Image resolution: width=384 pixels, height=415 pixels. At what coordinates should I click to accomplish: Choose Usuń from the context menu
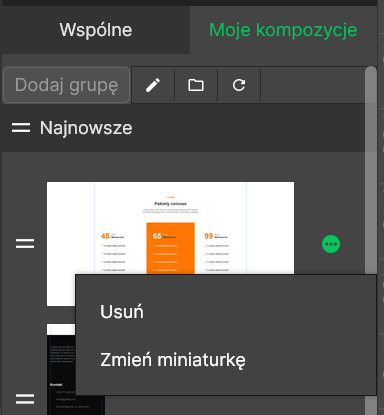tap(122, 312)
